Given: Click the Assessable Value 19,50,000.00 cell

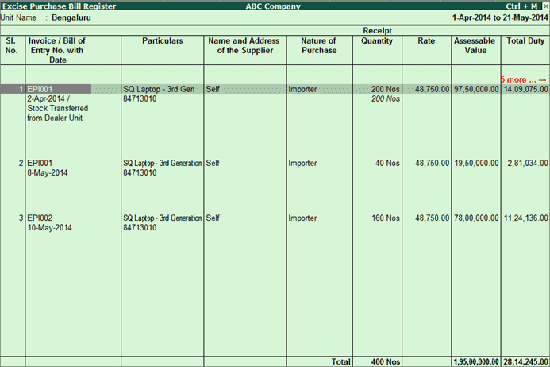Looking at the screenshot, I should click(x=476, y=163).
